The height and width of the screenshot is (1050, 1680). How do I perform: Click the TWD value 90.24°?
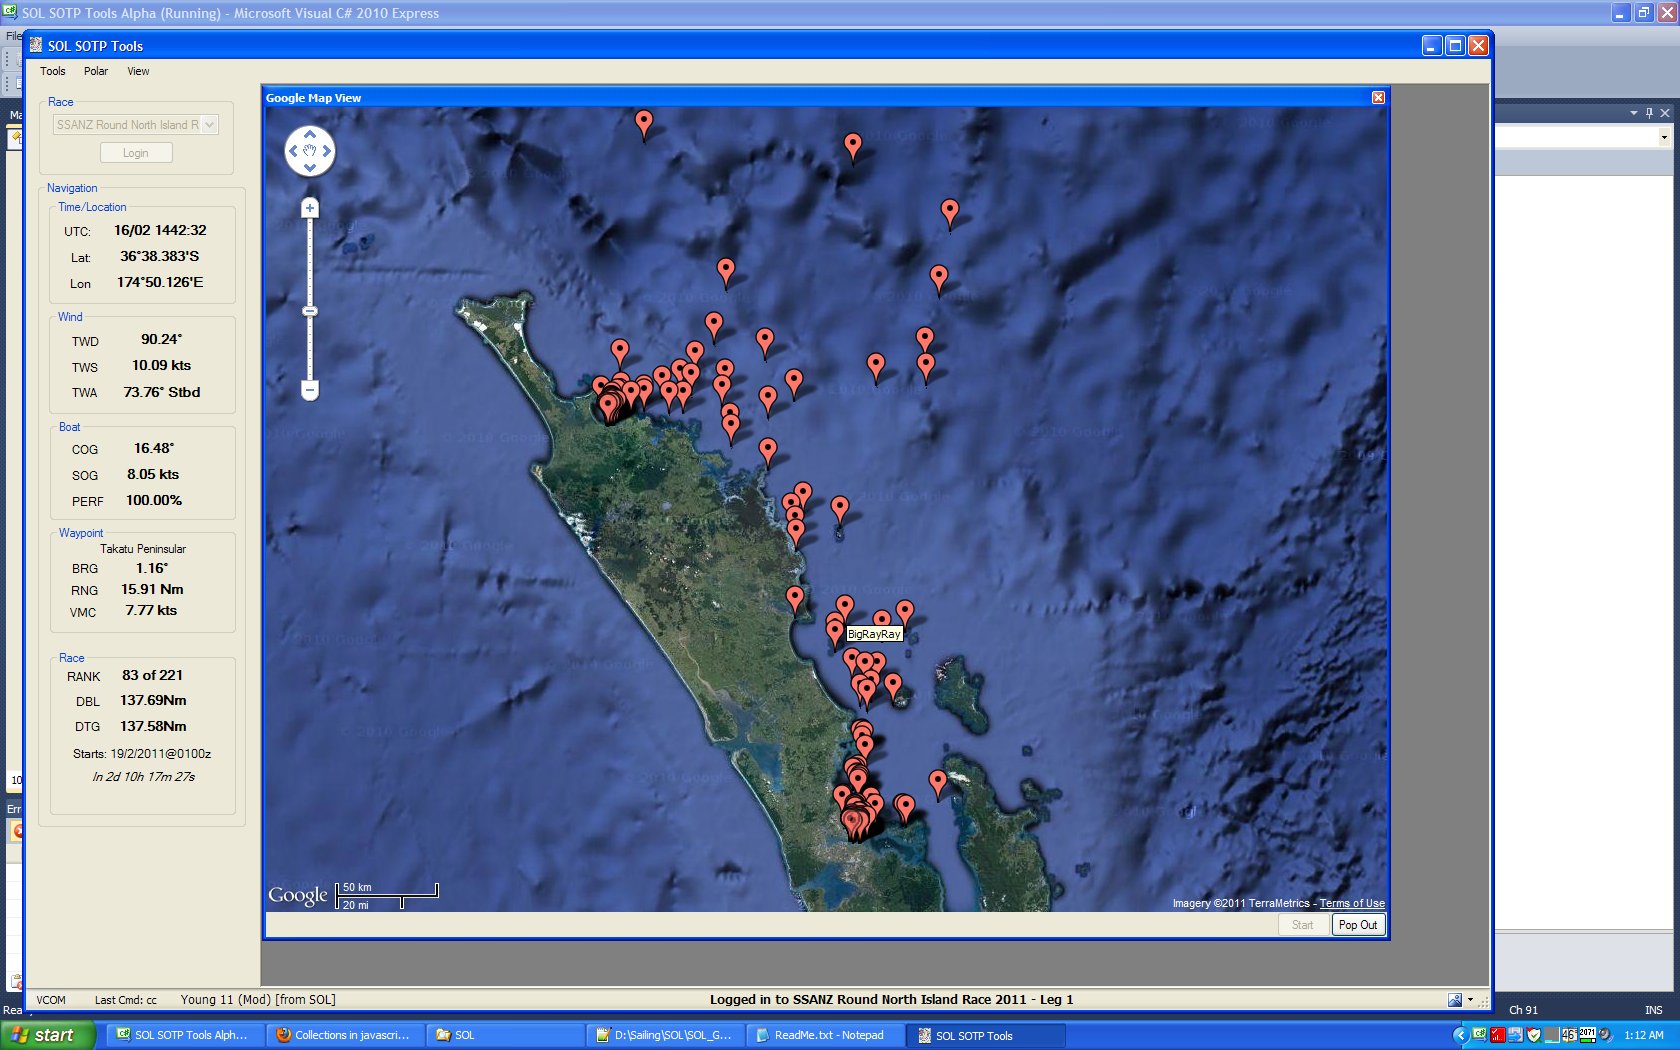[161, 339]
